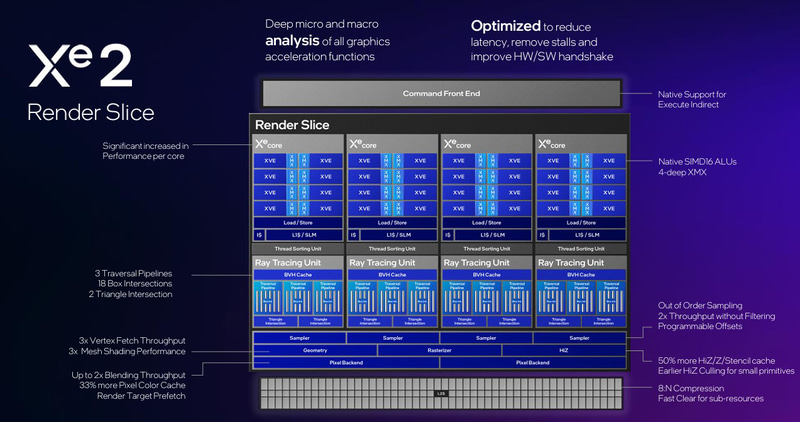Select '2x Throughput without Filtering' text
This screenshot has width=800, height=422.
[x=716, y=316]
